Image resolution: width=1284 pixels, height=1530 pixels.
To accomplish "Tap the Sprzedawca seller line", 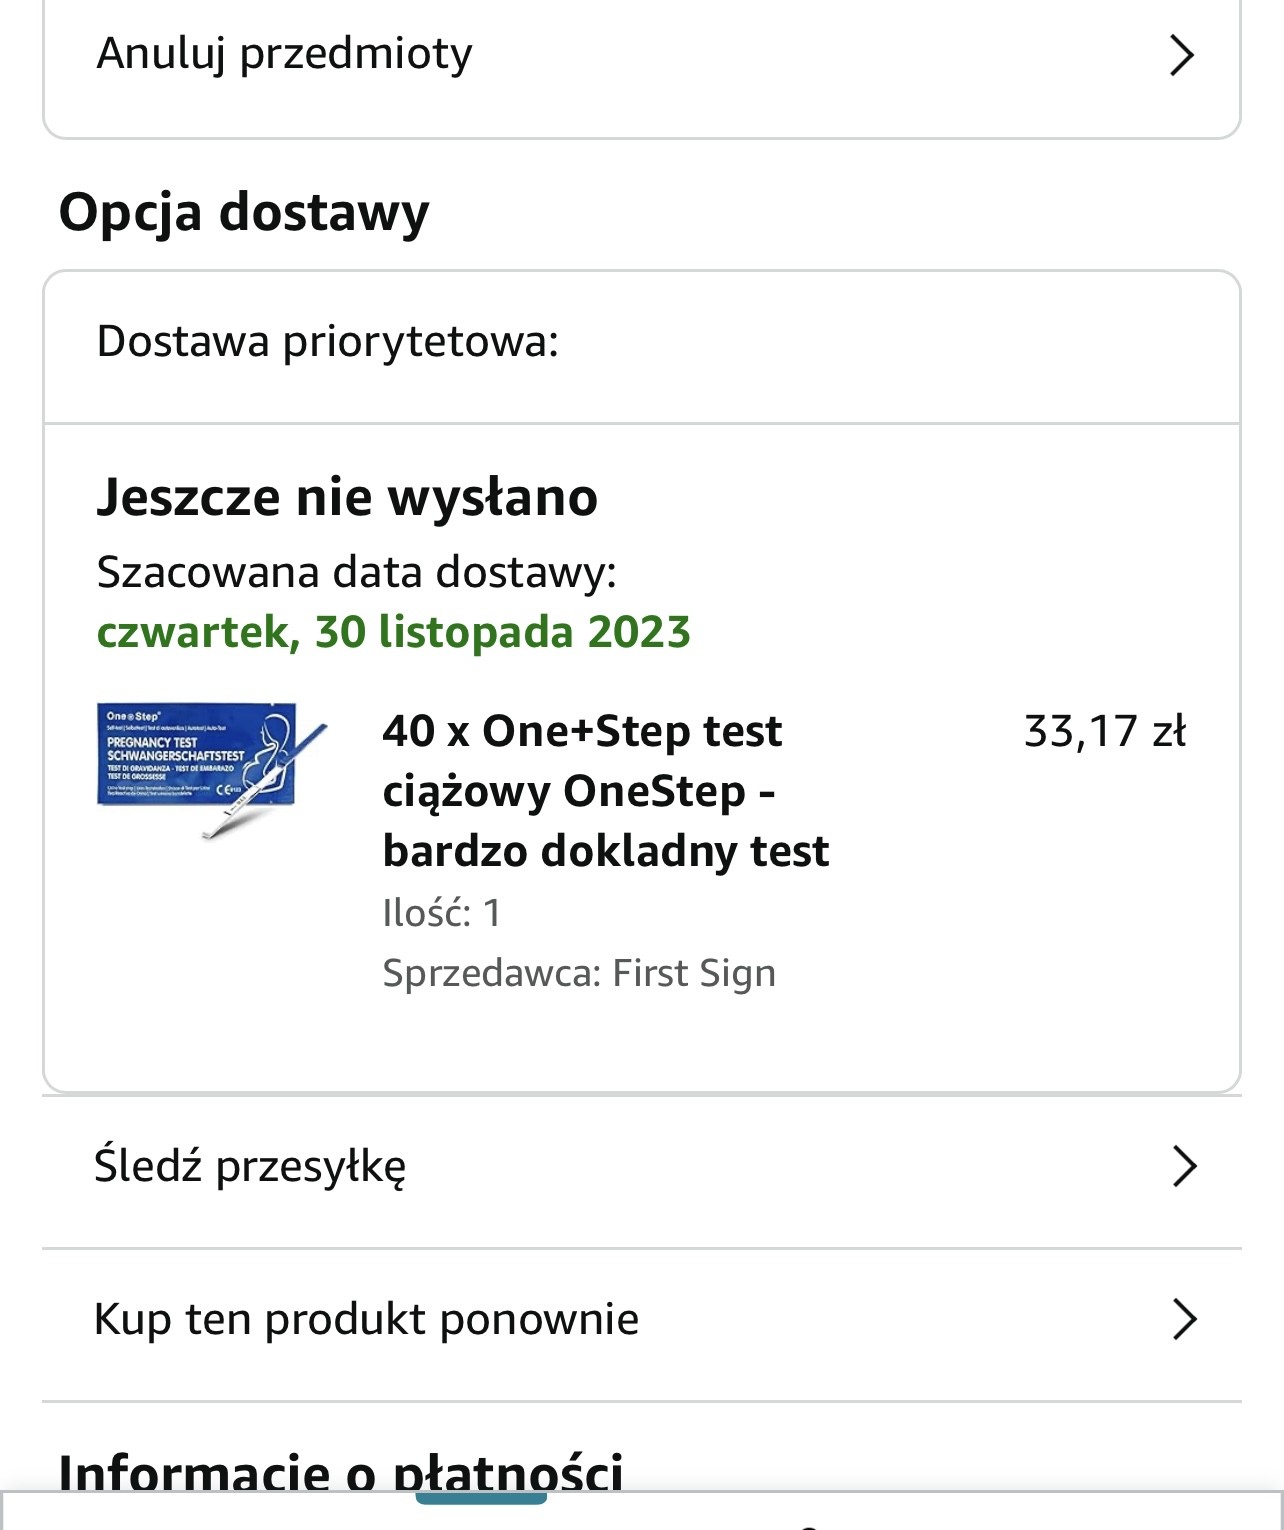I will pos(579,973).
